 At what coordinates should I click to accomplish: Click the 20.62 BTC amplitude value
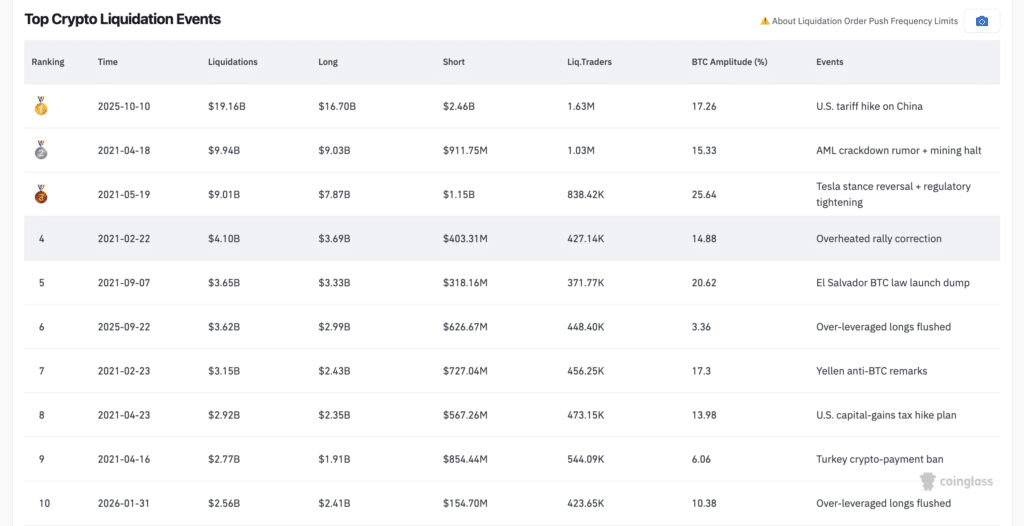point(704,283)
